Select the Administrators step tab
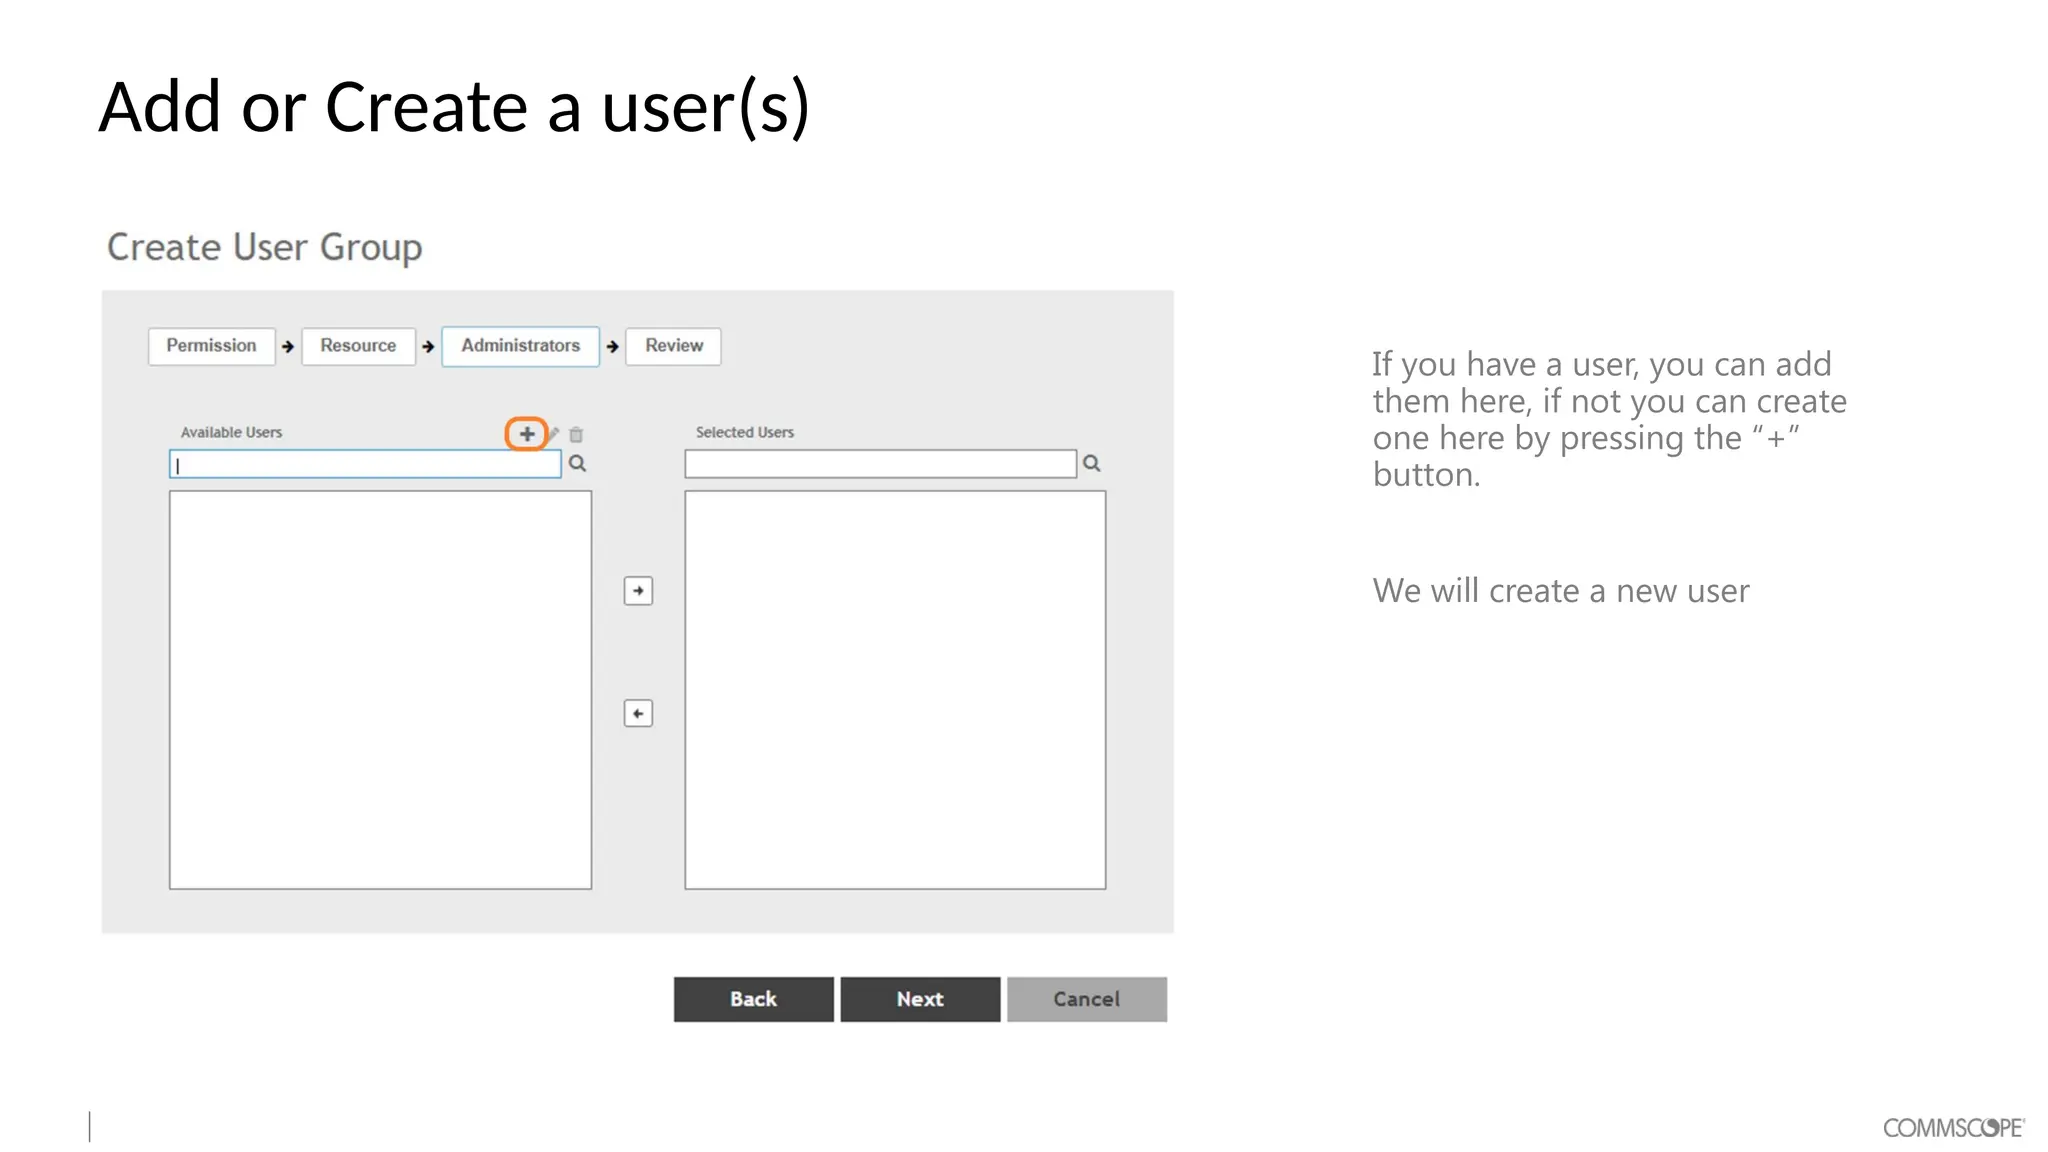Screen dimensions: 2048x1152 pos(520,346)
